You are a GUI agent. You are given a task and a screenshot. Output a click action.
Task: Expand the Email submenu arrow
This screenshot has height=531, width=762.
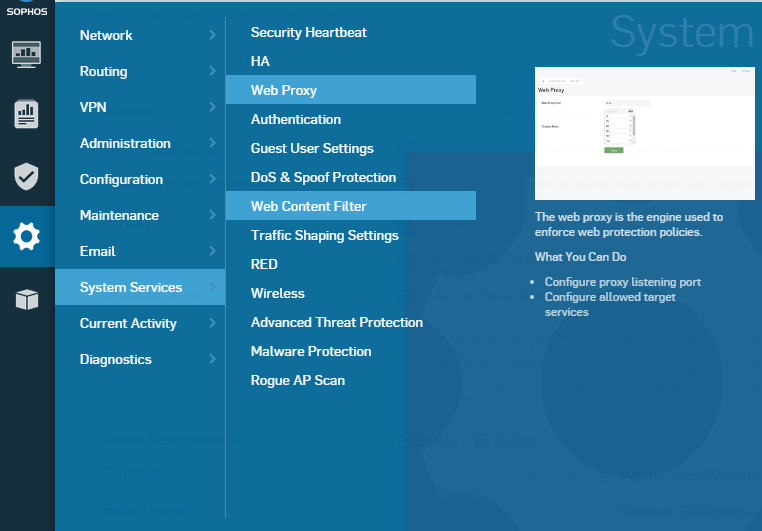(212, 251)
